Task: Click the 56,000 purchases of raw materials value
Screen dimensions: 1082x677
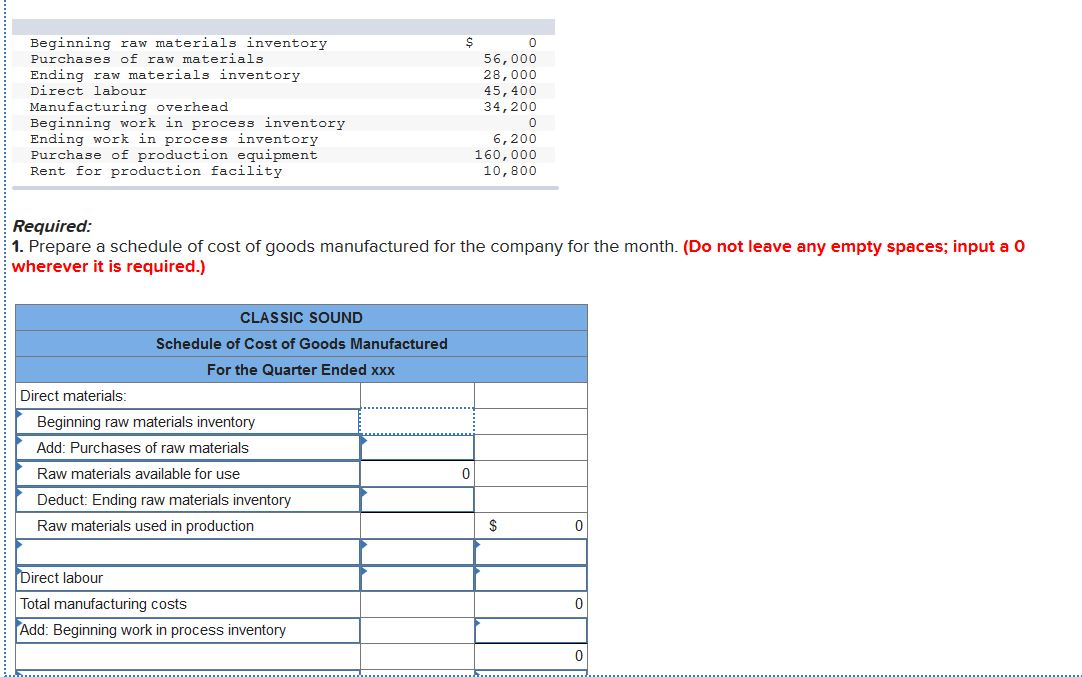Action: click(x=510, y=59)
